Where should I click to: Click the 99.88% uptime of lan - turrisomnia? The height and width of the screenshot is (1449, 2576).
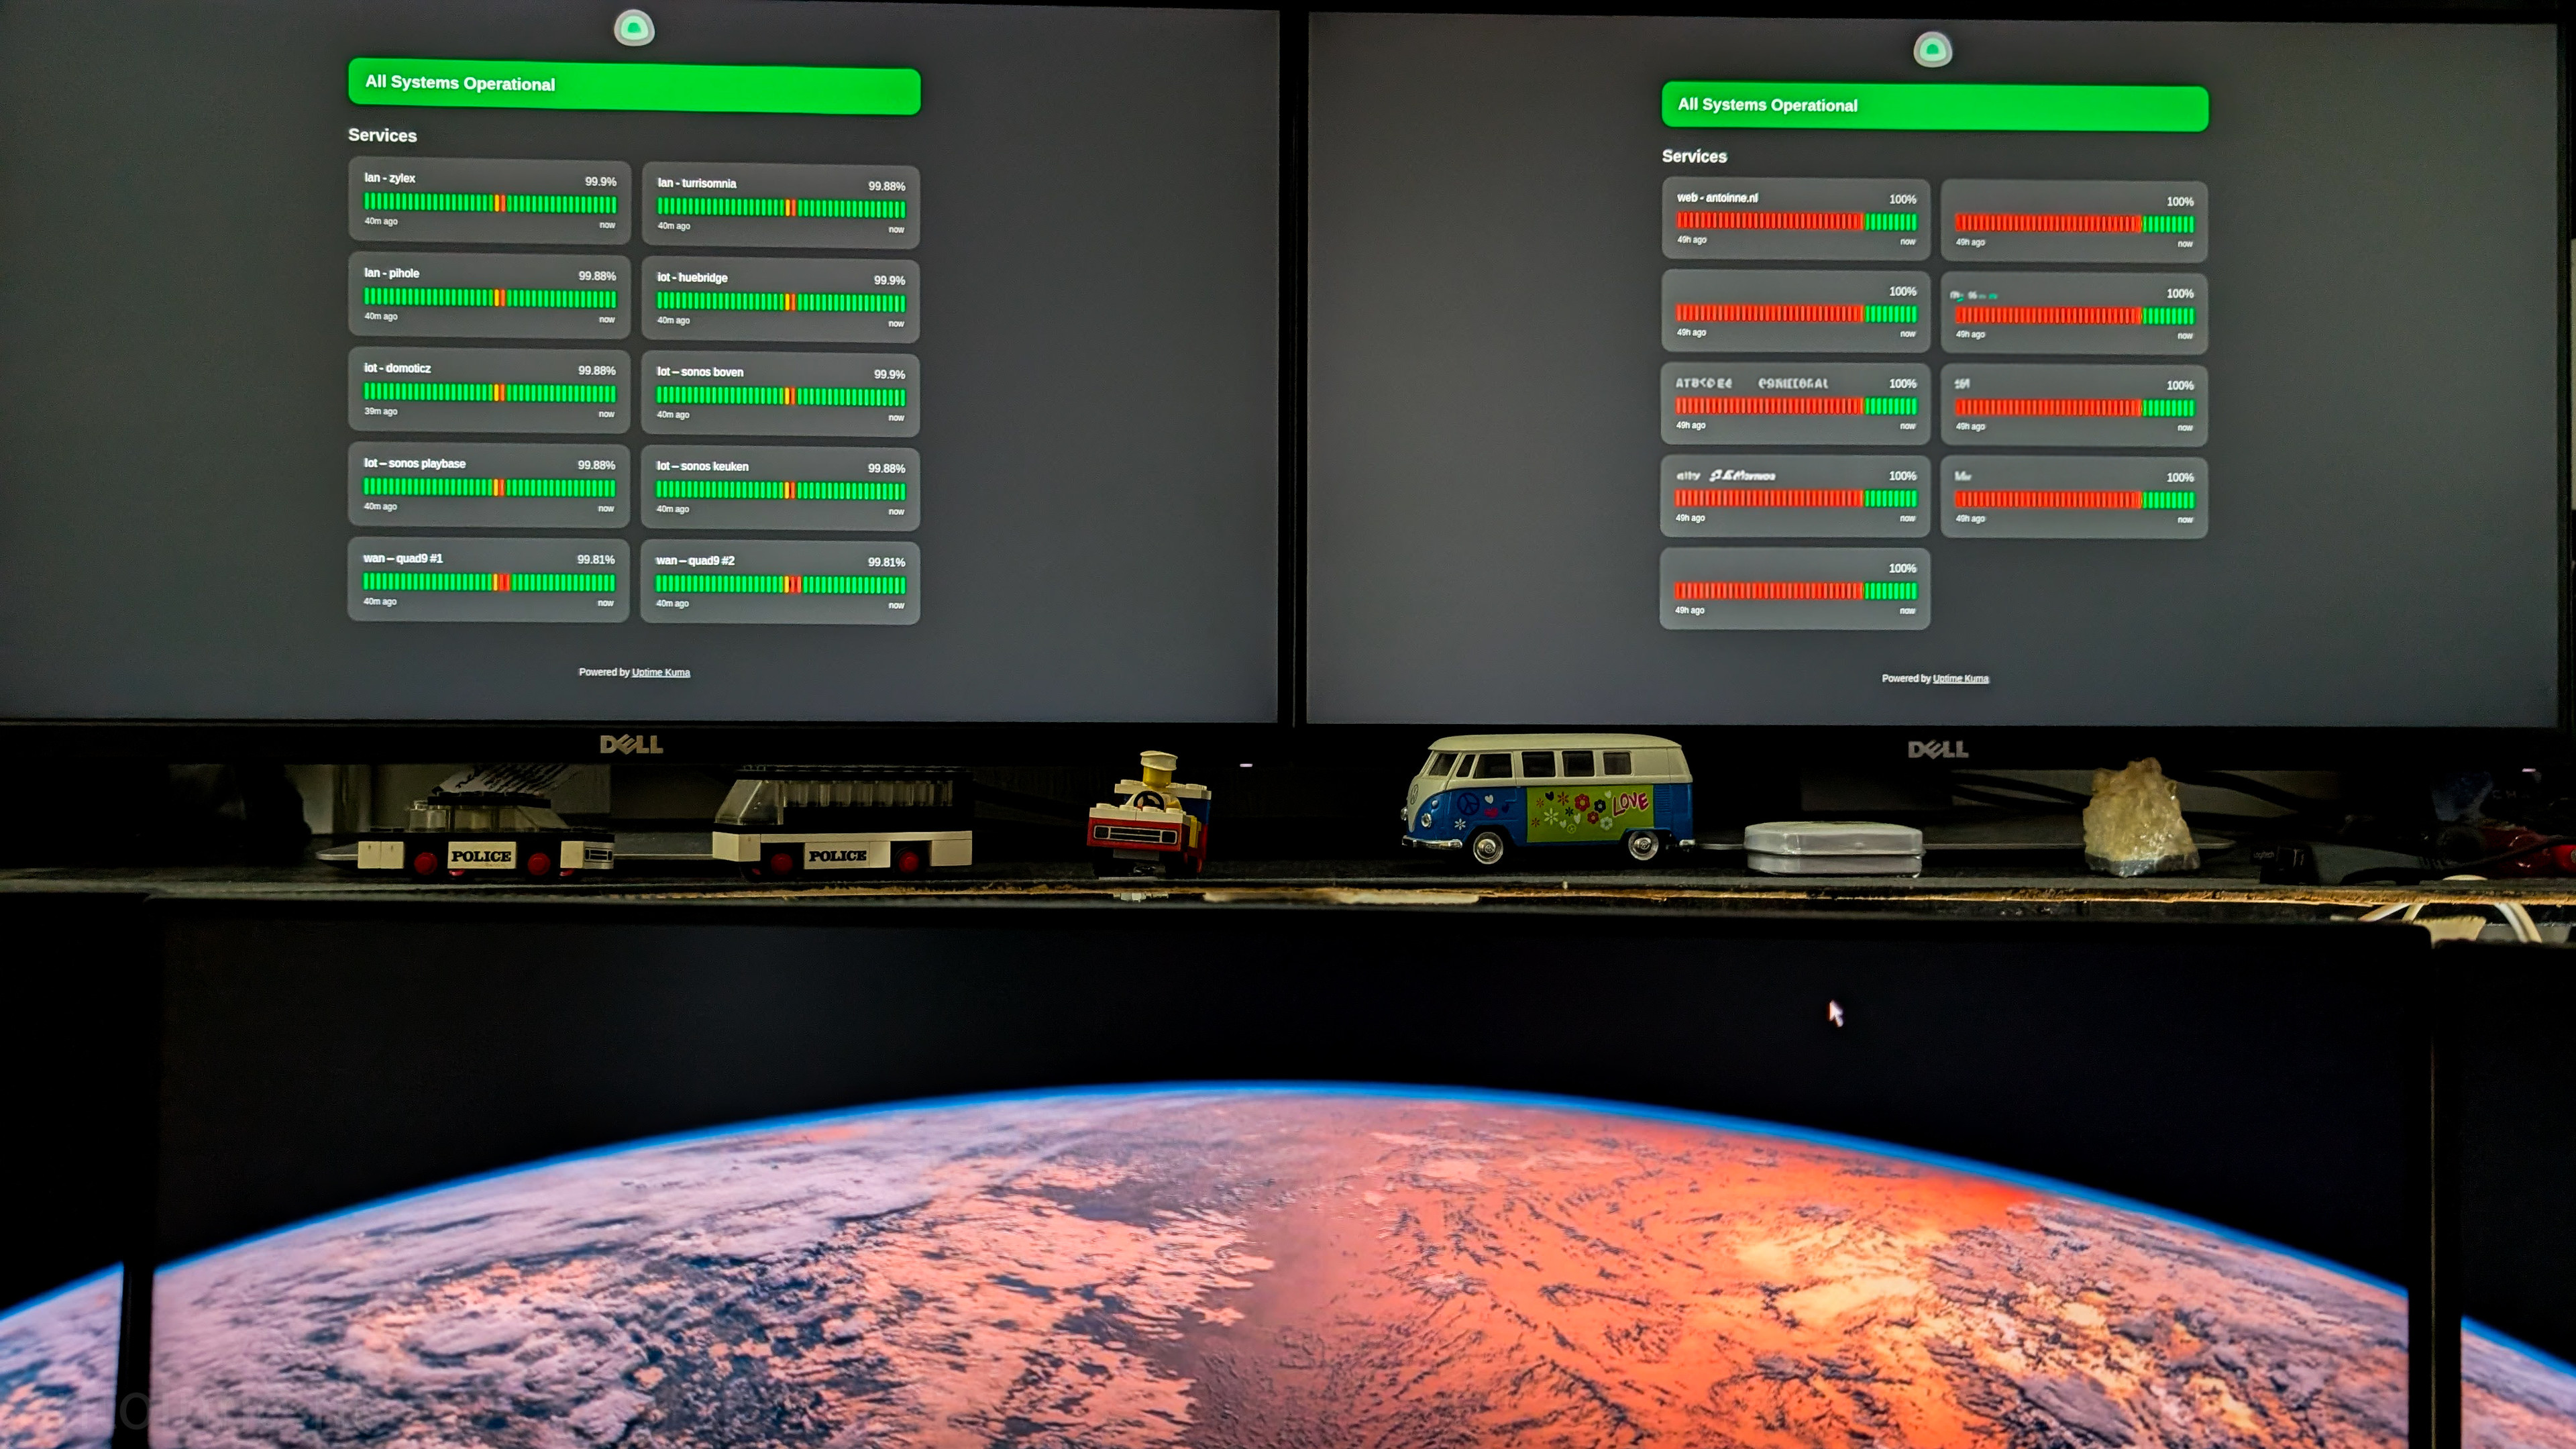[886, 186]
